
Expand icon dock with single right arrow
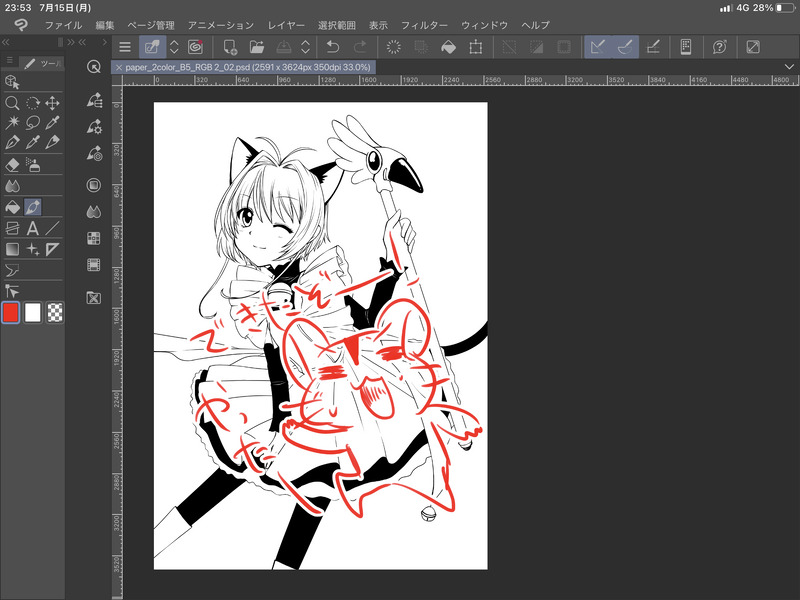pos(105,42)
